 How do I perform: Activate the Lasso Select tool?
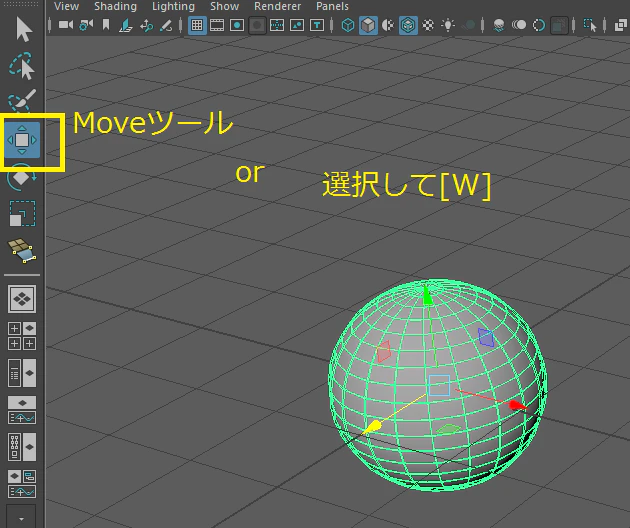click(22, 65)
